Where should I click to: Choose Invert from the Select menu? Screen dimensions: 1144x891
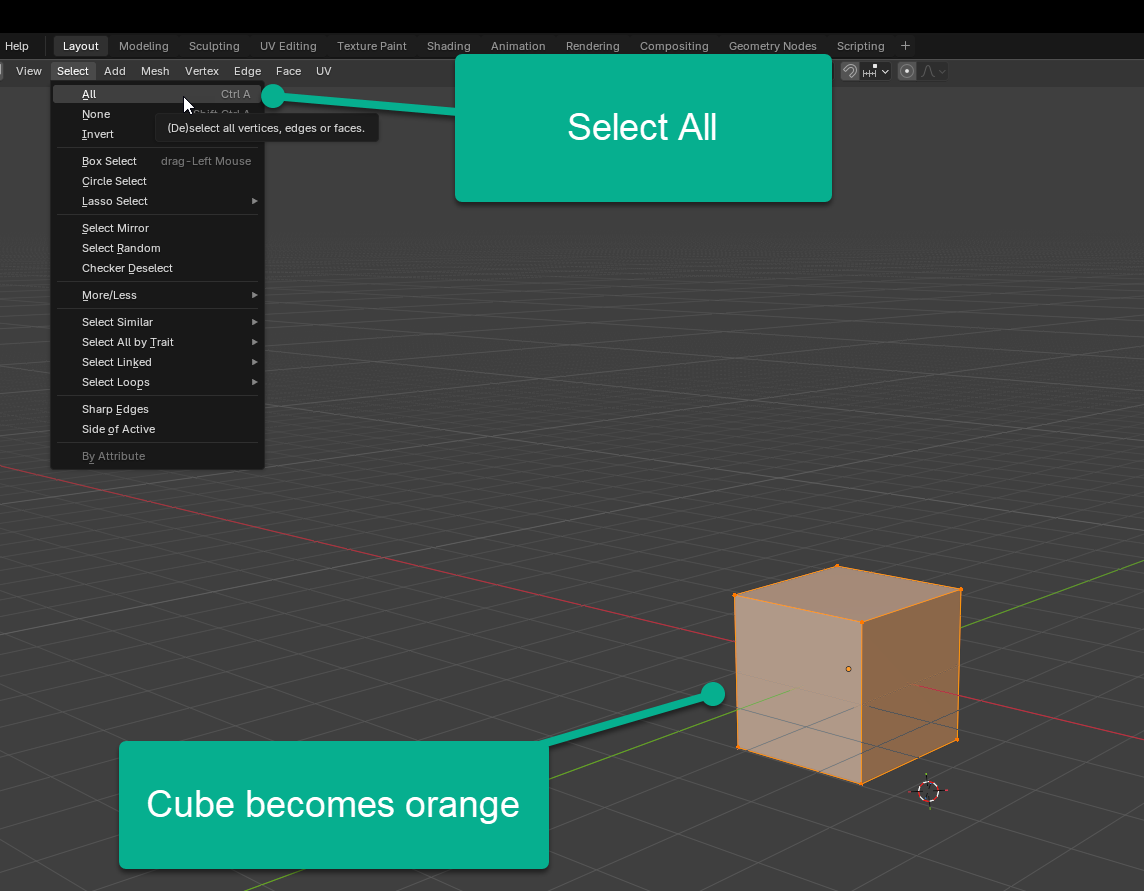tap(97, 134)
